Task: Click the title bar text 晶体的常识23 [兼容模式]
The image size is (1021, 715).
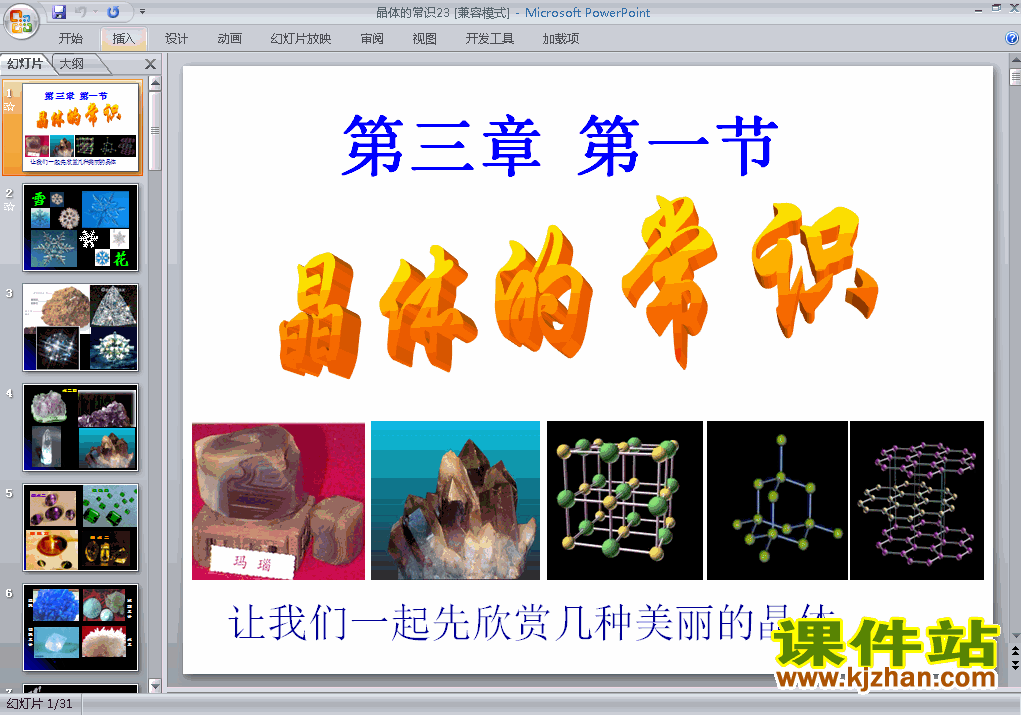Action: 443,12
